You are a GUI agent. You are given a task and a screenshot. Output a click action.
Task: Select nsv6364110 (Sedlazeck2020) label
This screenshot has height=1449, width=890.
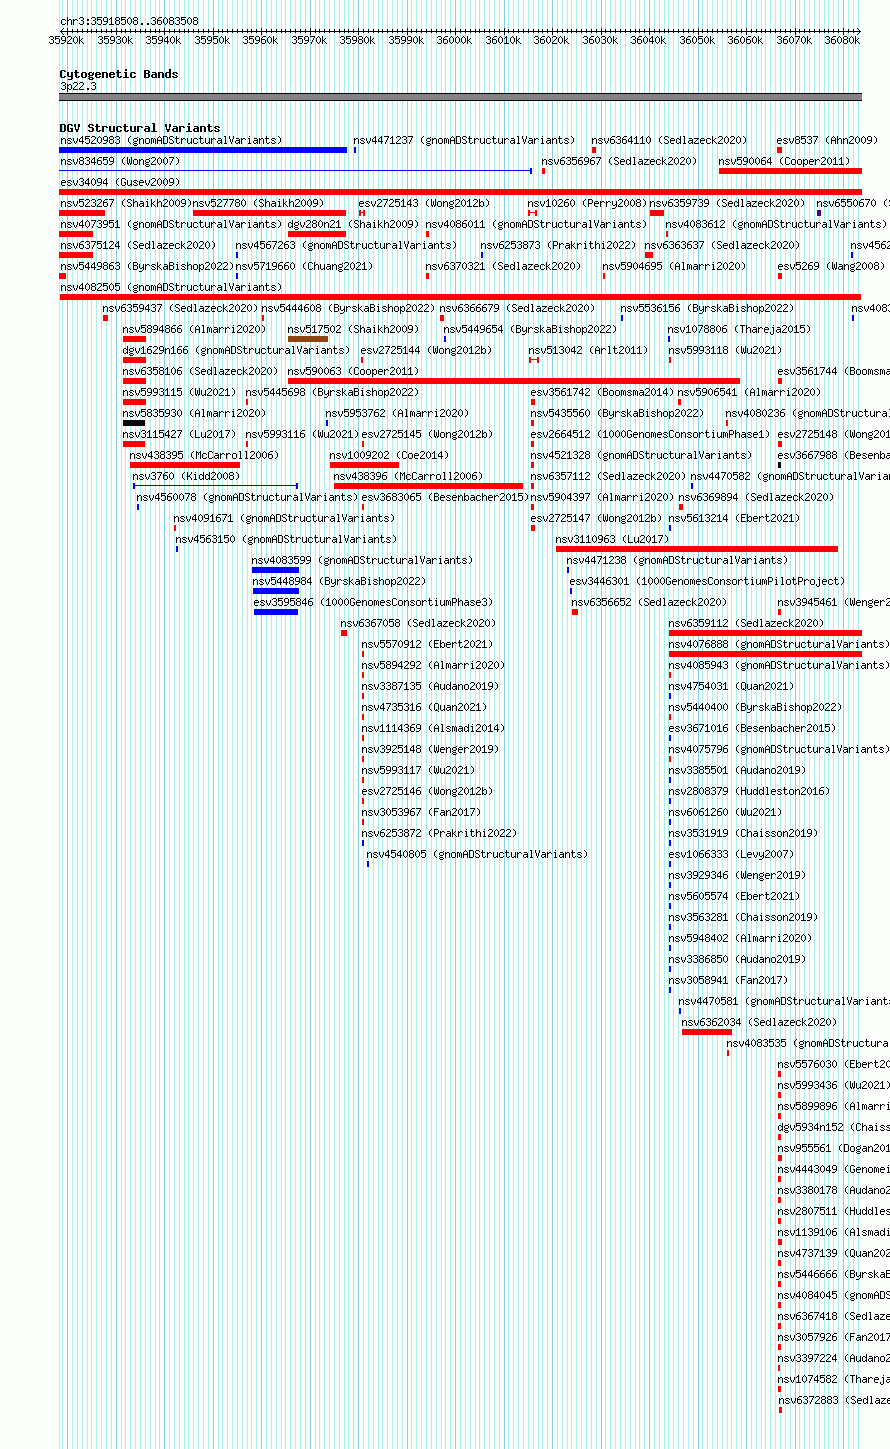point(669,140)
